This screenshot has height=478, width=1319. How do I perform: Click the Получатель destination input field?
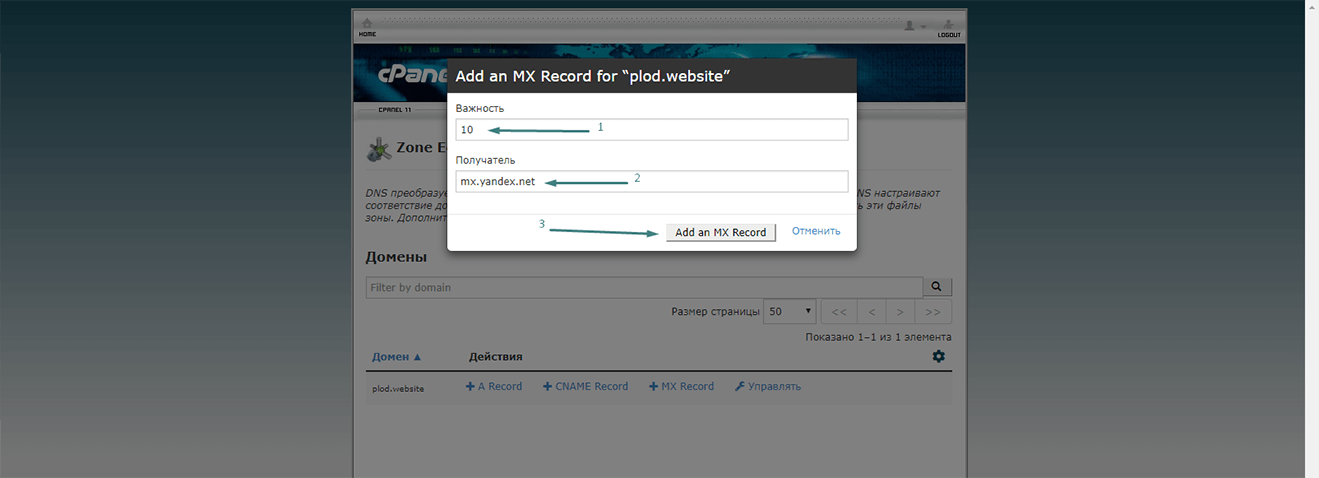tap(652, 181)
